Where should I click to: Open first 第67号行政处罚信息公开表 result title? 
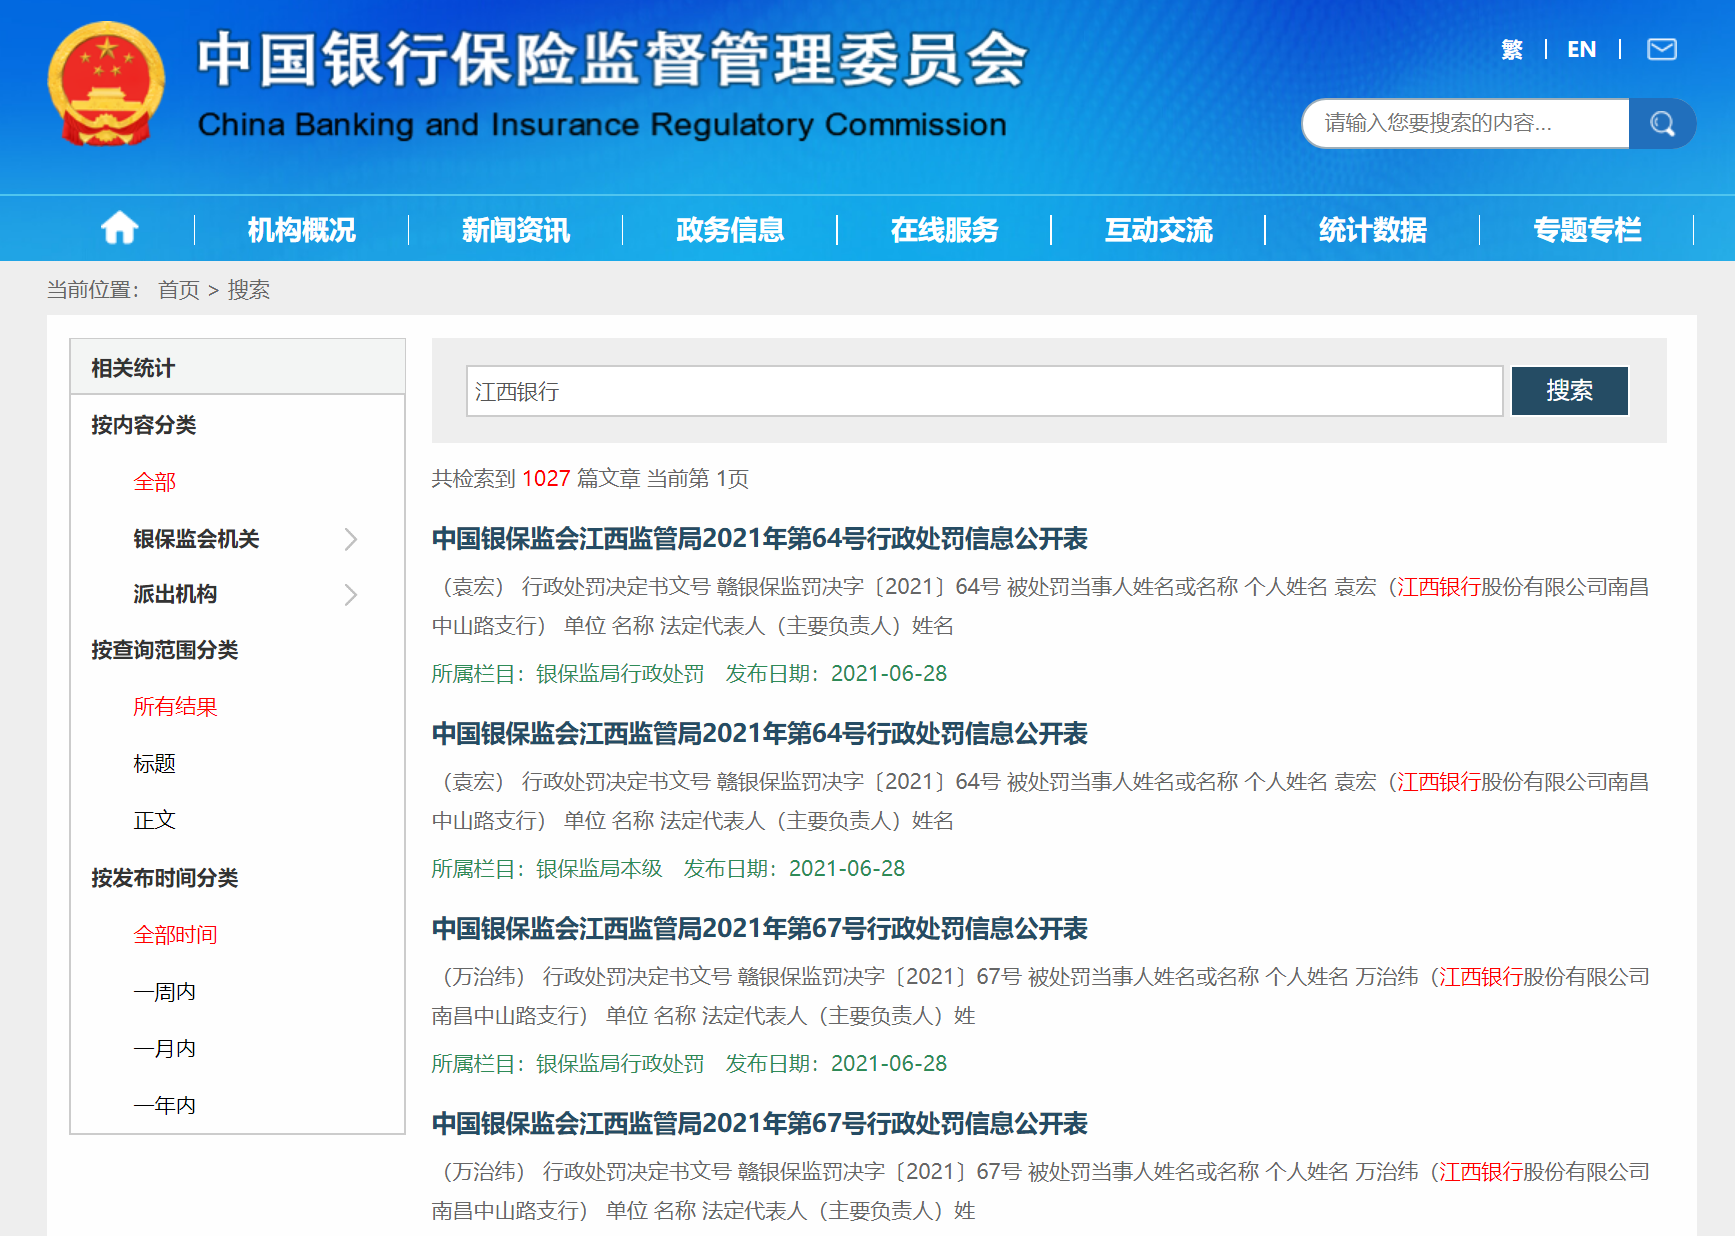pos(759,929)
